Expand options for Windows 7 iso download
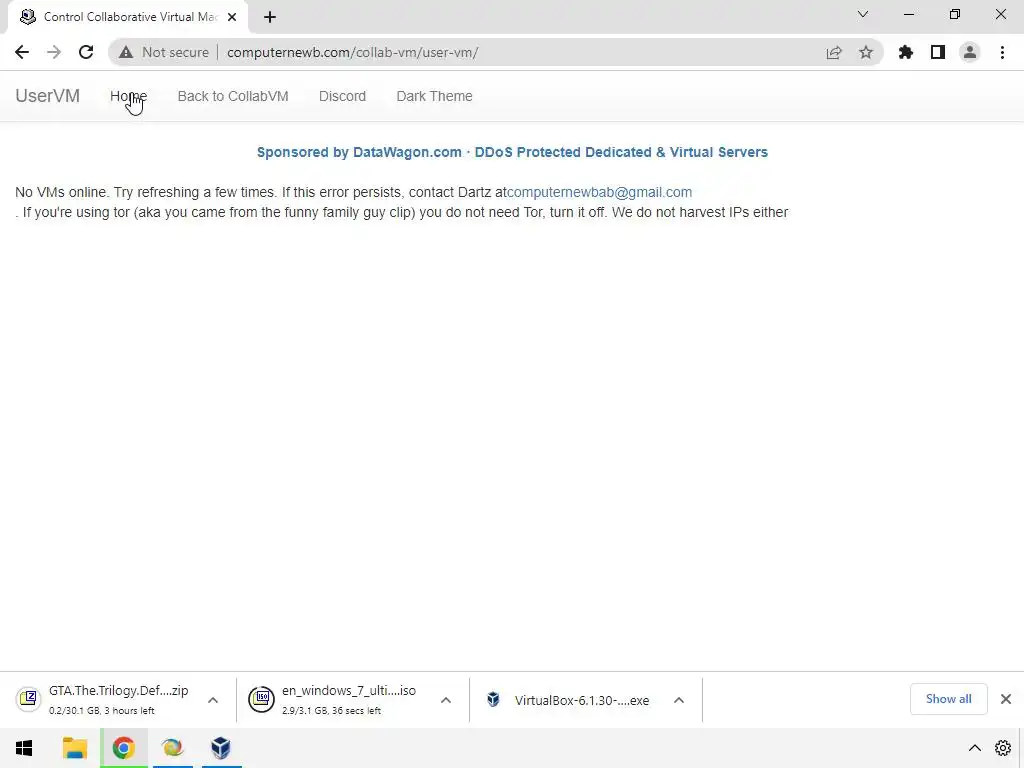This screenshot has height=768, width=1024. (x=446, y=700)
